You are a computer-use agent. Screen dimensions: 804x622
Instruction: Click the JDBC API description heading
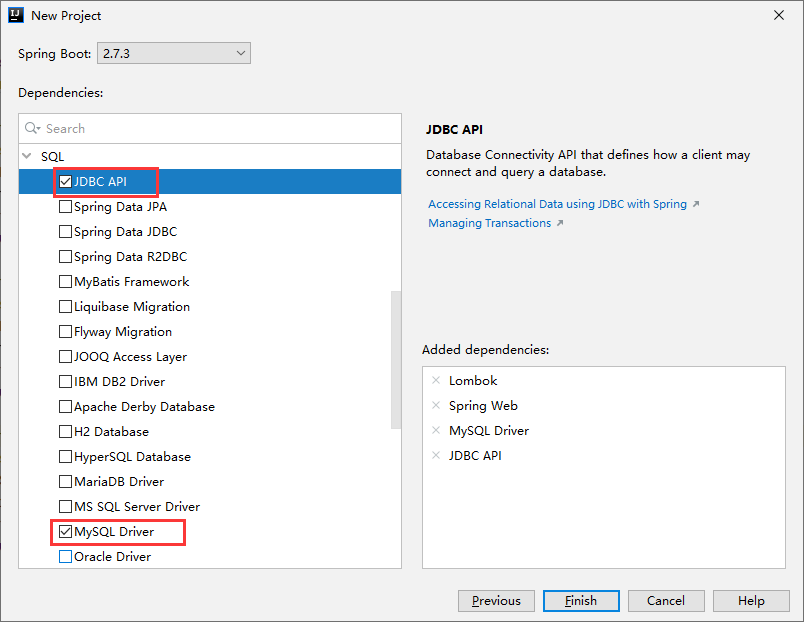(454, 129)
